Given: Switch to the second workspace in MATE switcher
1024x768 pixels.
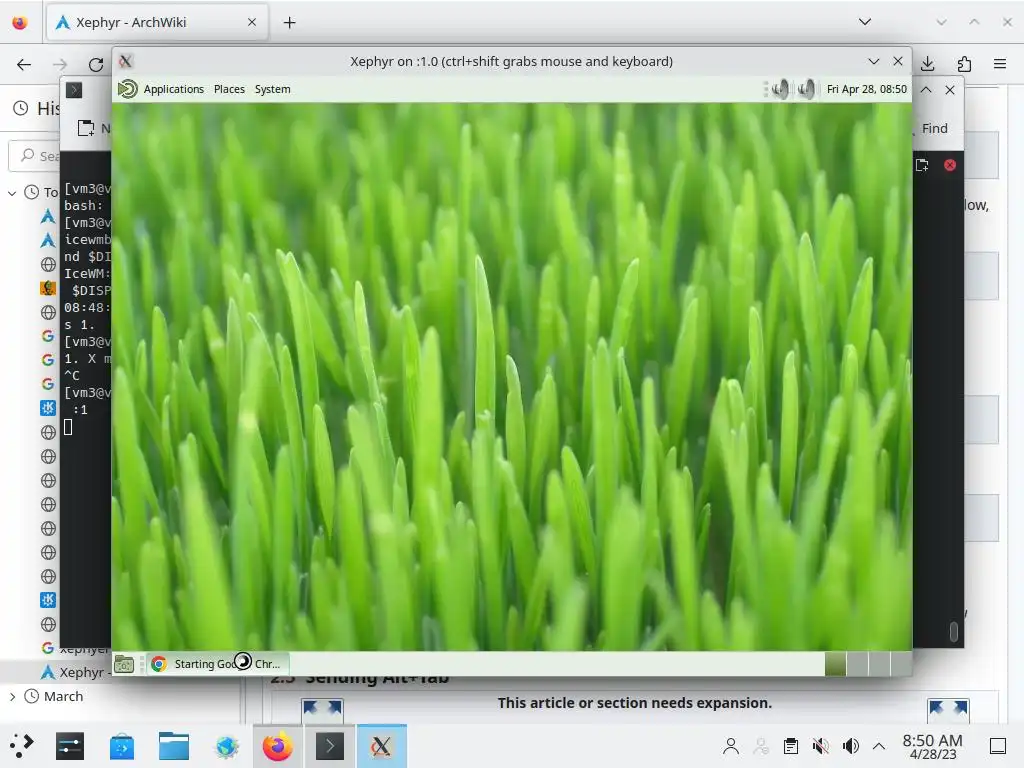Looking at the screenshot, I should (x=857, y=664).
